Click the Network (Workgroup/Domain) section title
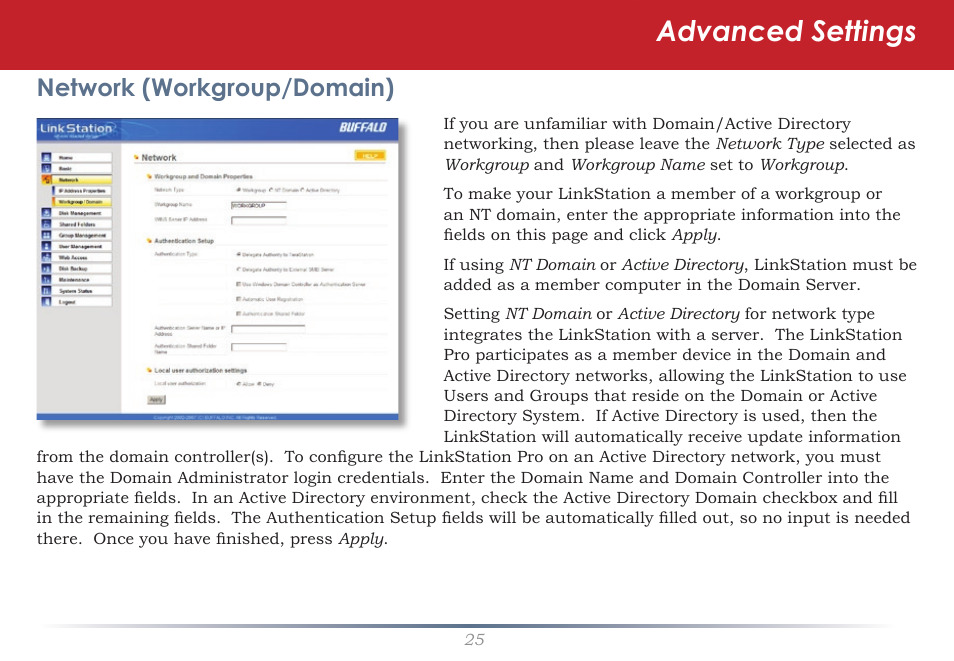 coord(215,88)
